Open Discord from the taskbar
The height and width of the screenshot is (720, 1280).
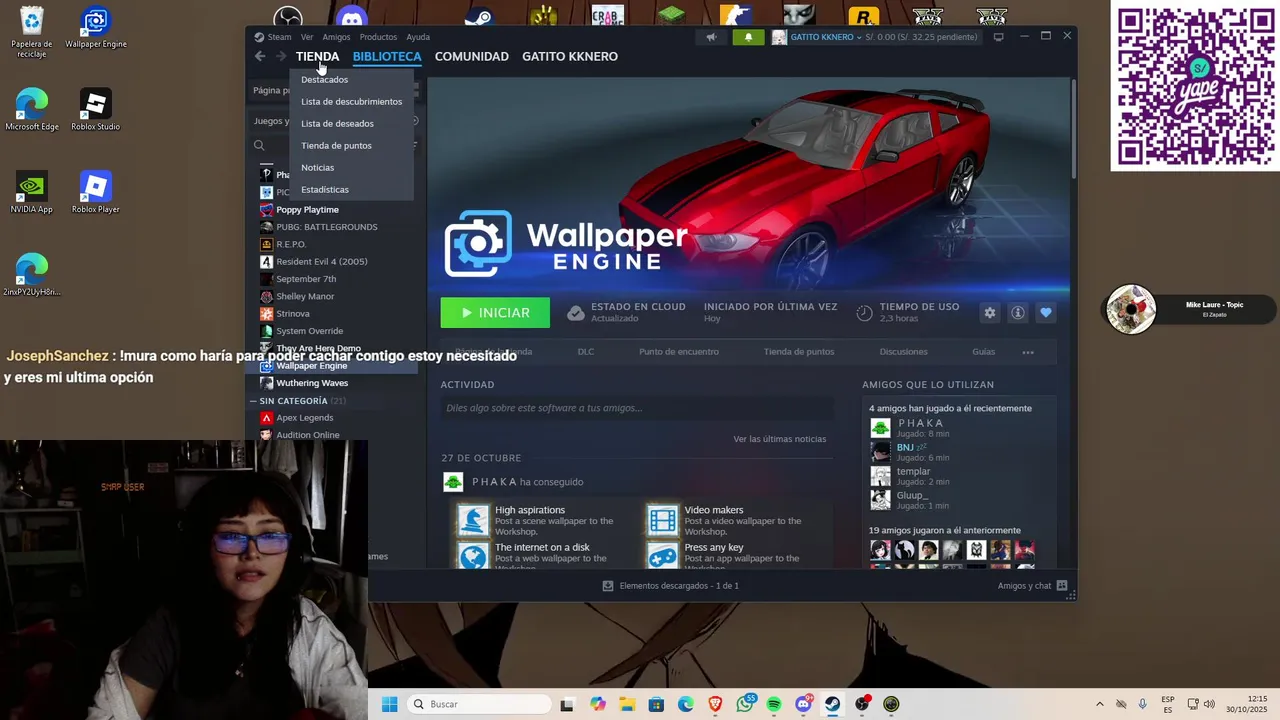(x=803, y=704)
